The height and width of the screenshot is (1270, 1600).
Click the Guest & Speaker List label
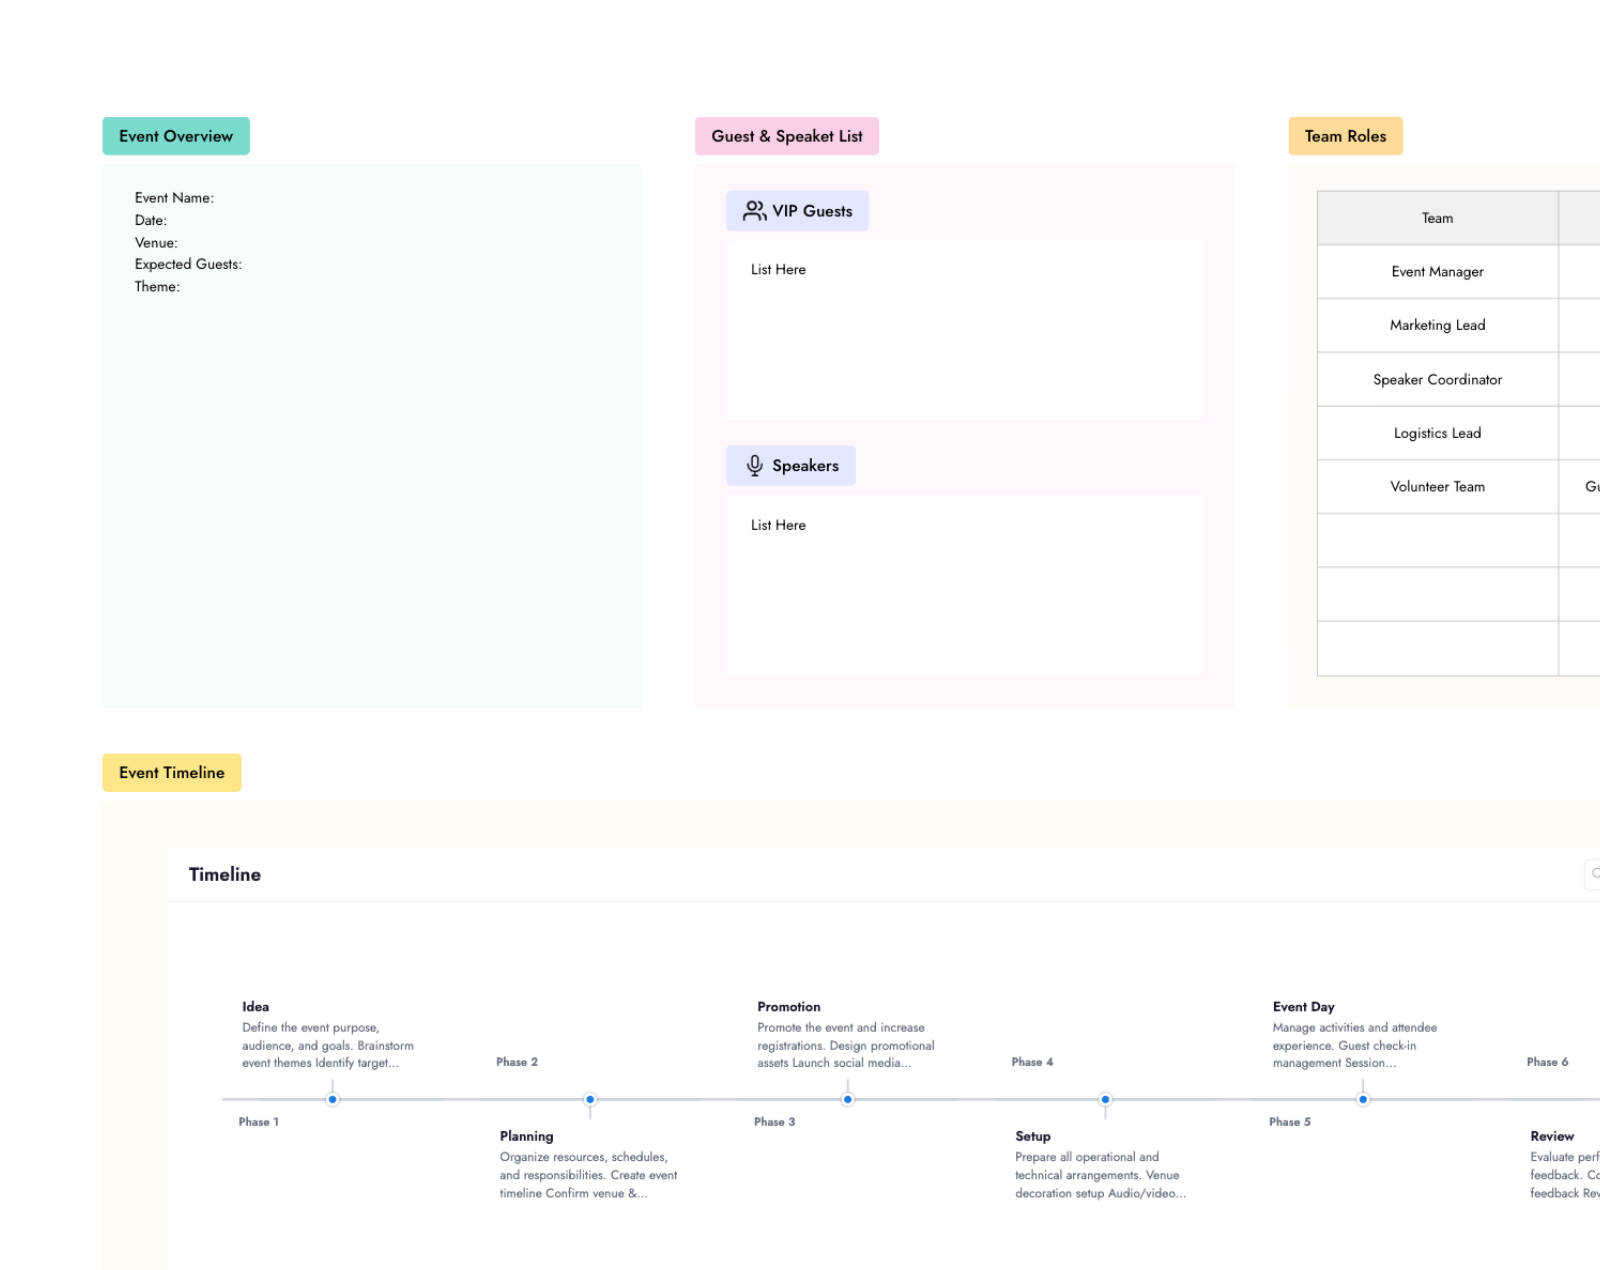pyautogui.click(x=787, y=136)
